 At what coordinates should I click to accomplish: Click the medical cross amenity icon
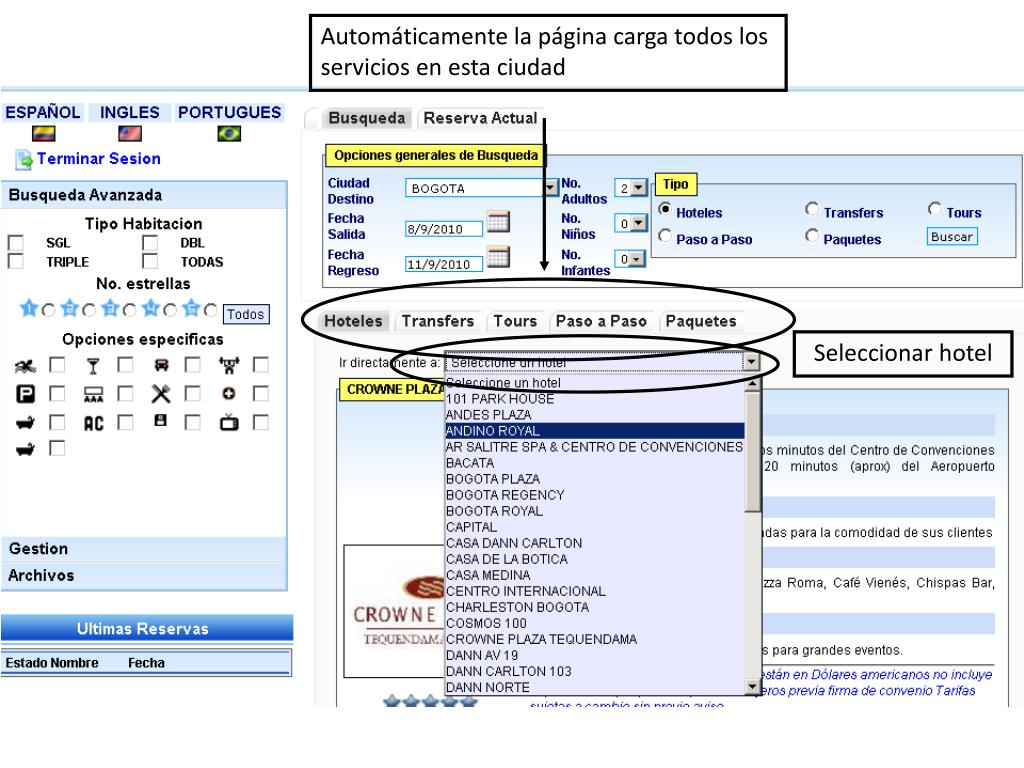[229, 394]
